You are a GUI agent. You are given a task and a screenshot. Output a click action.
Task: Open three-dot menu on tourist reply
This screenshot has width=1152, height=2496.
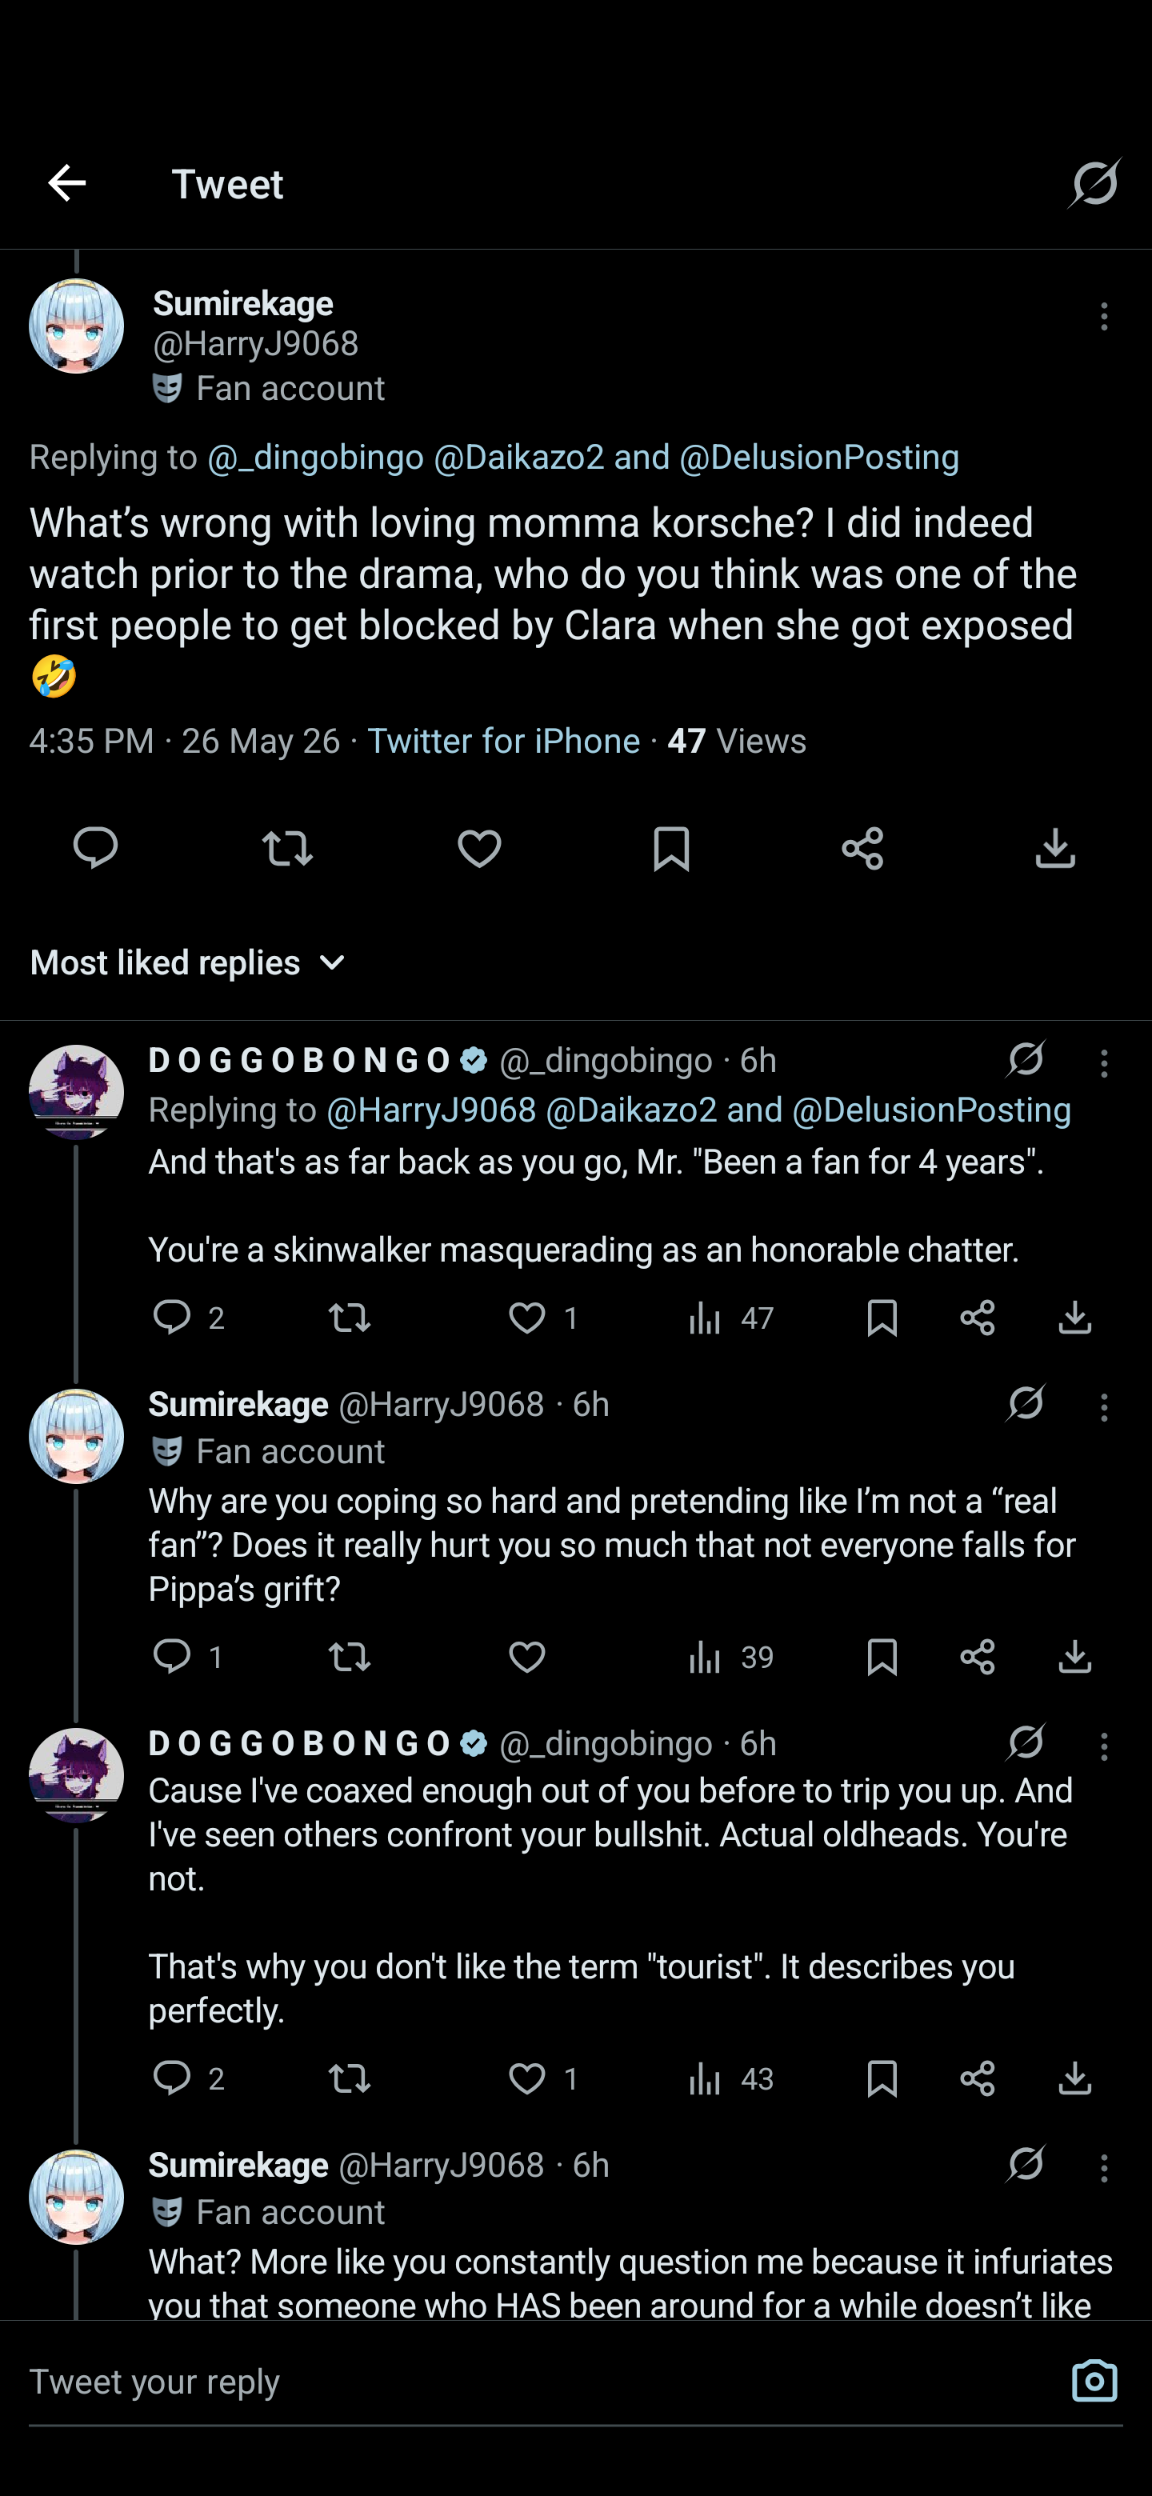pos(1104,1746)
